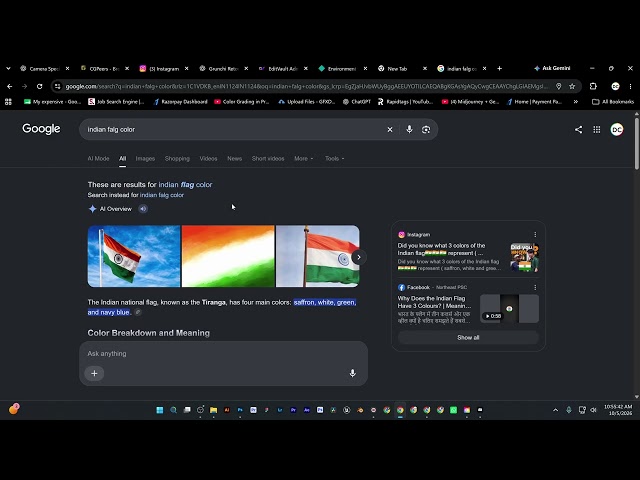Open Ask Gemini in the title bar
This screenshot has width=640, height=480.
(x=552, y=68)
